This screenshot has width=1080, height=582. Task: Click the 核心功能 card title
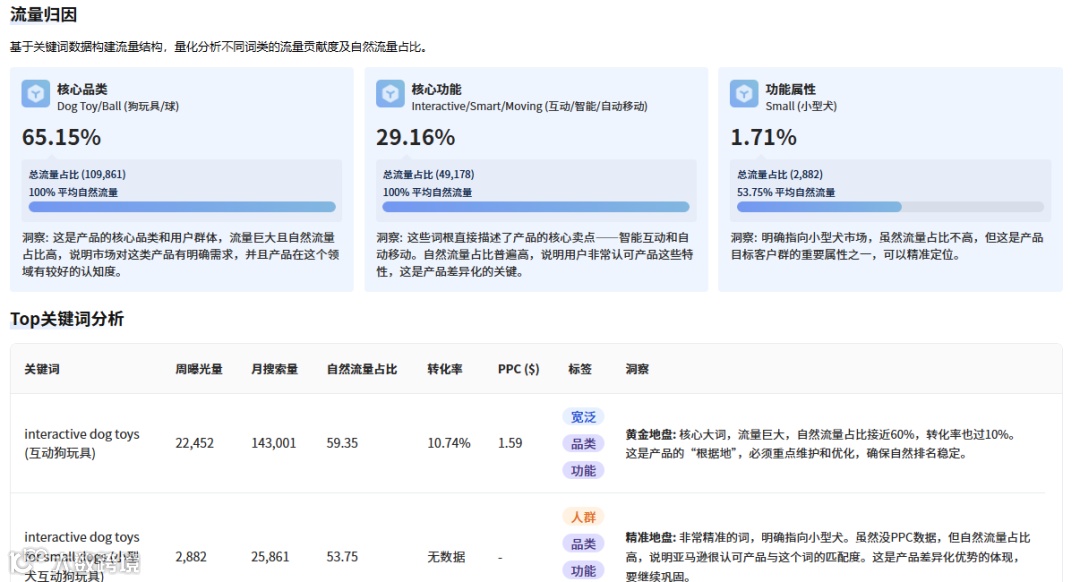[437, 89]
